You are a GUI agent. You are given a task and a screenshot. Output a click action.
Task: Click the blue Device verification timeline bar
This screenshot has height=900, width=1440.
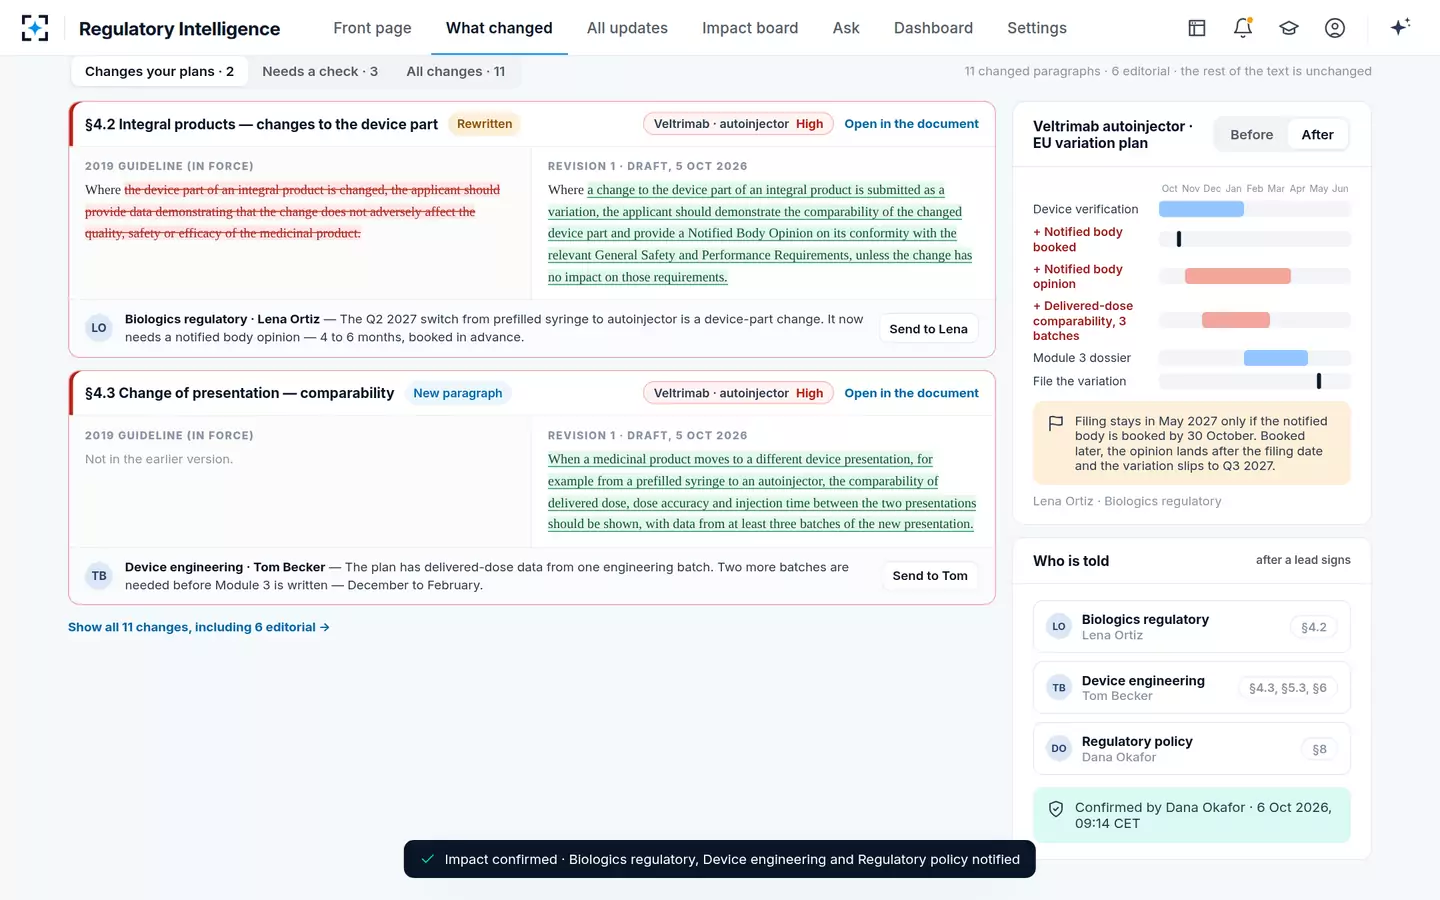point(1201,210)
